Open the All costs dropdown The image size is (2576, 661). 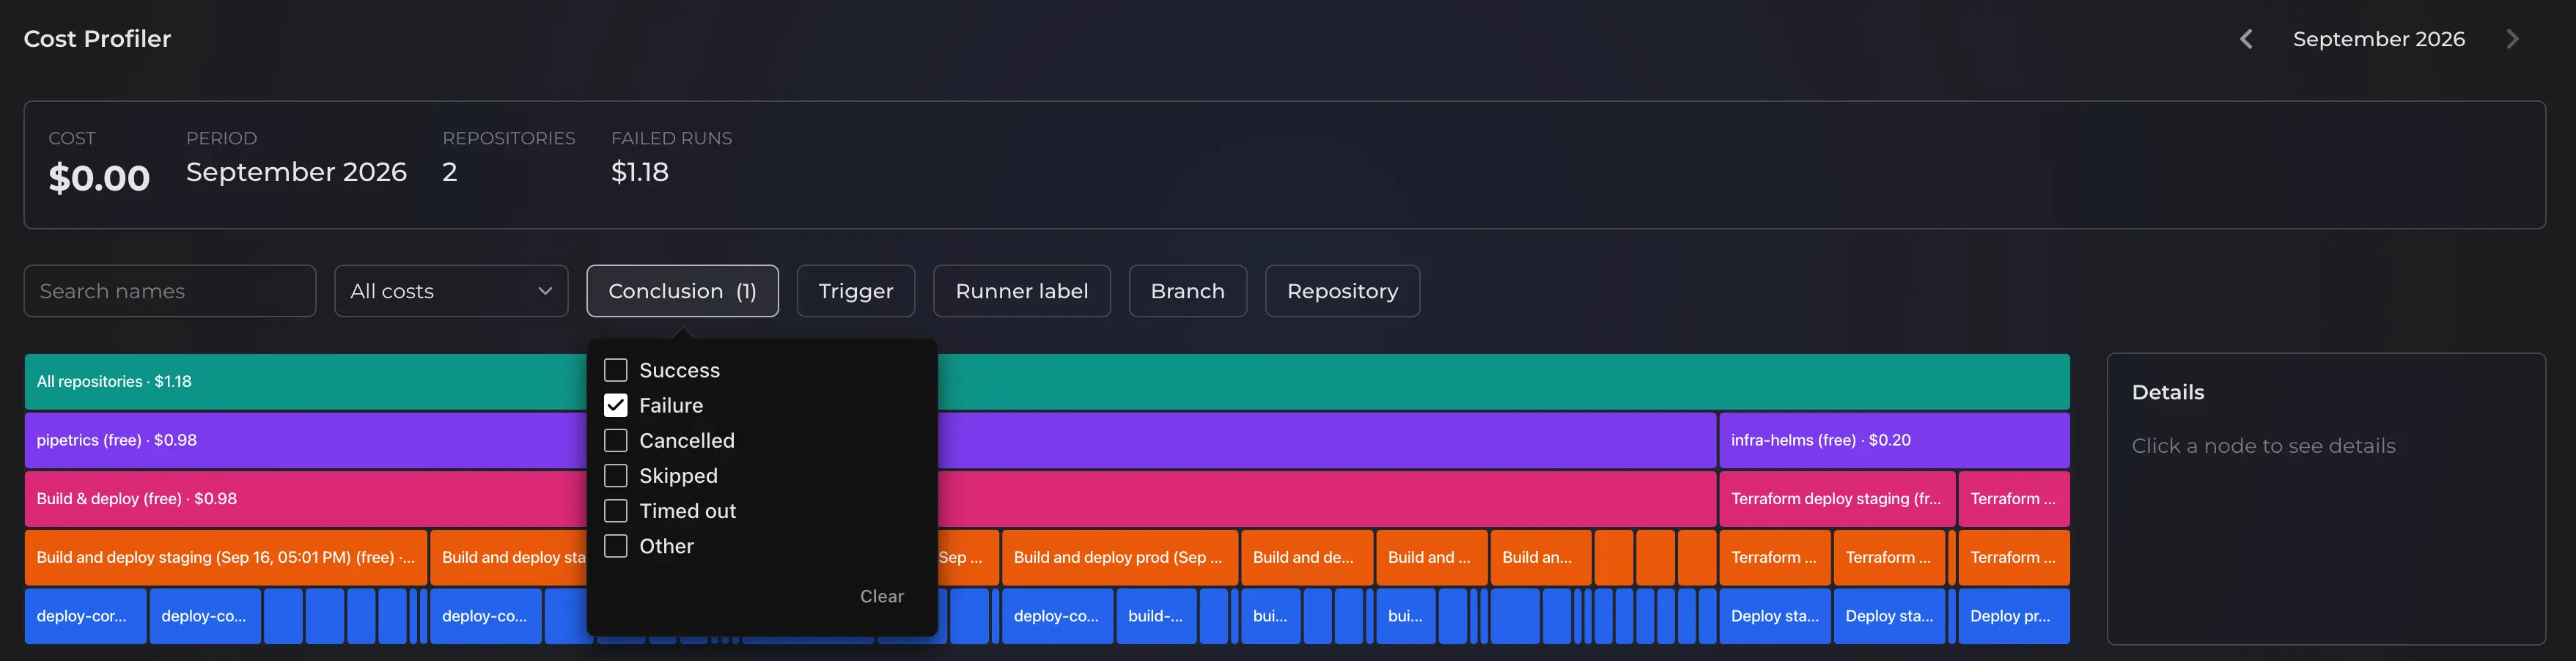click(451, 291)
